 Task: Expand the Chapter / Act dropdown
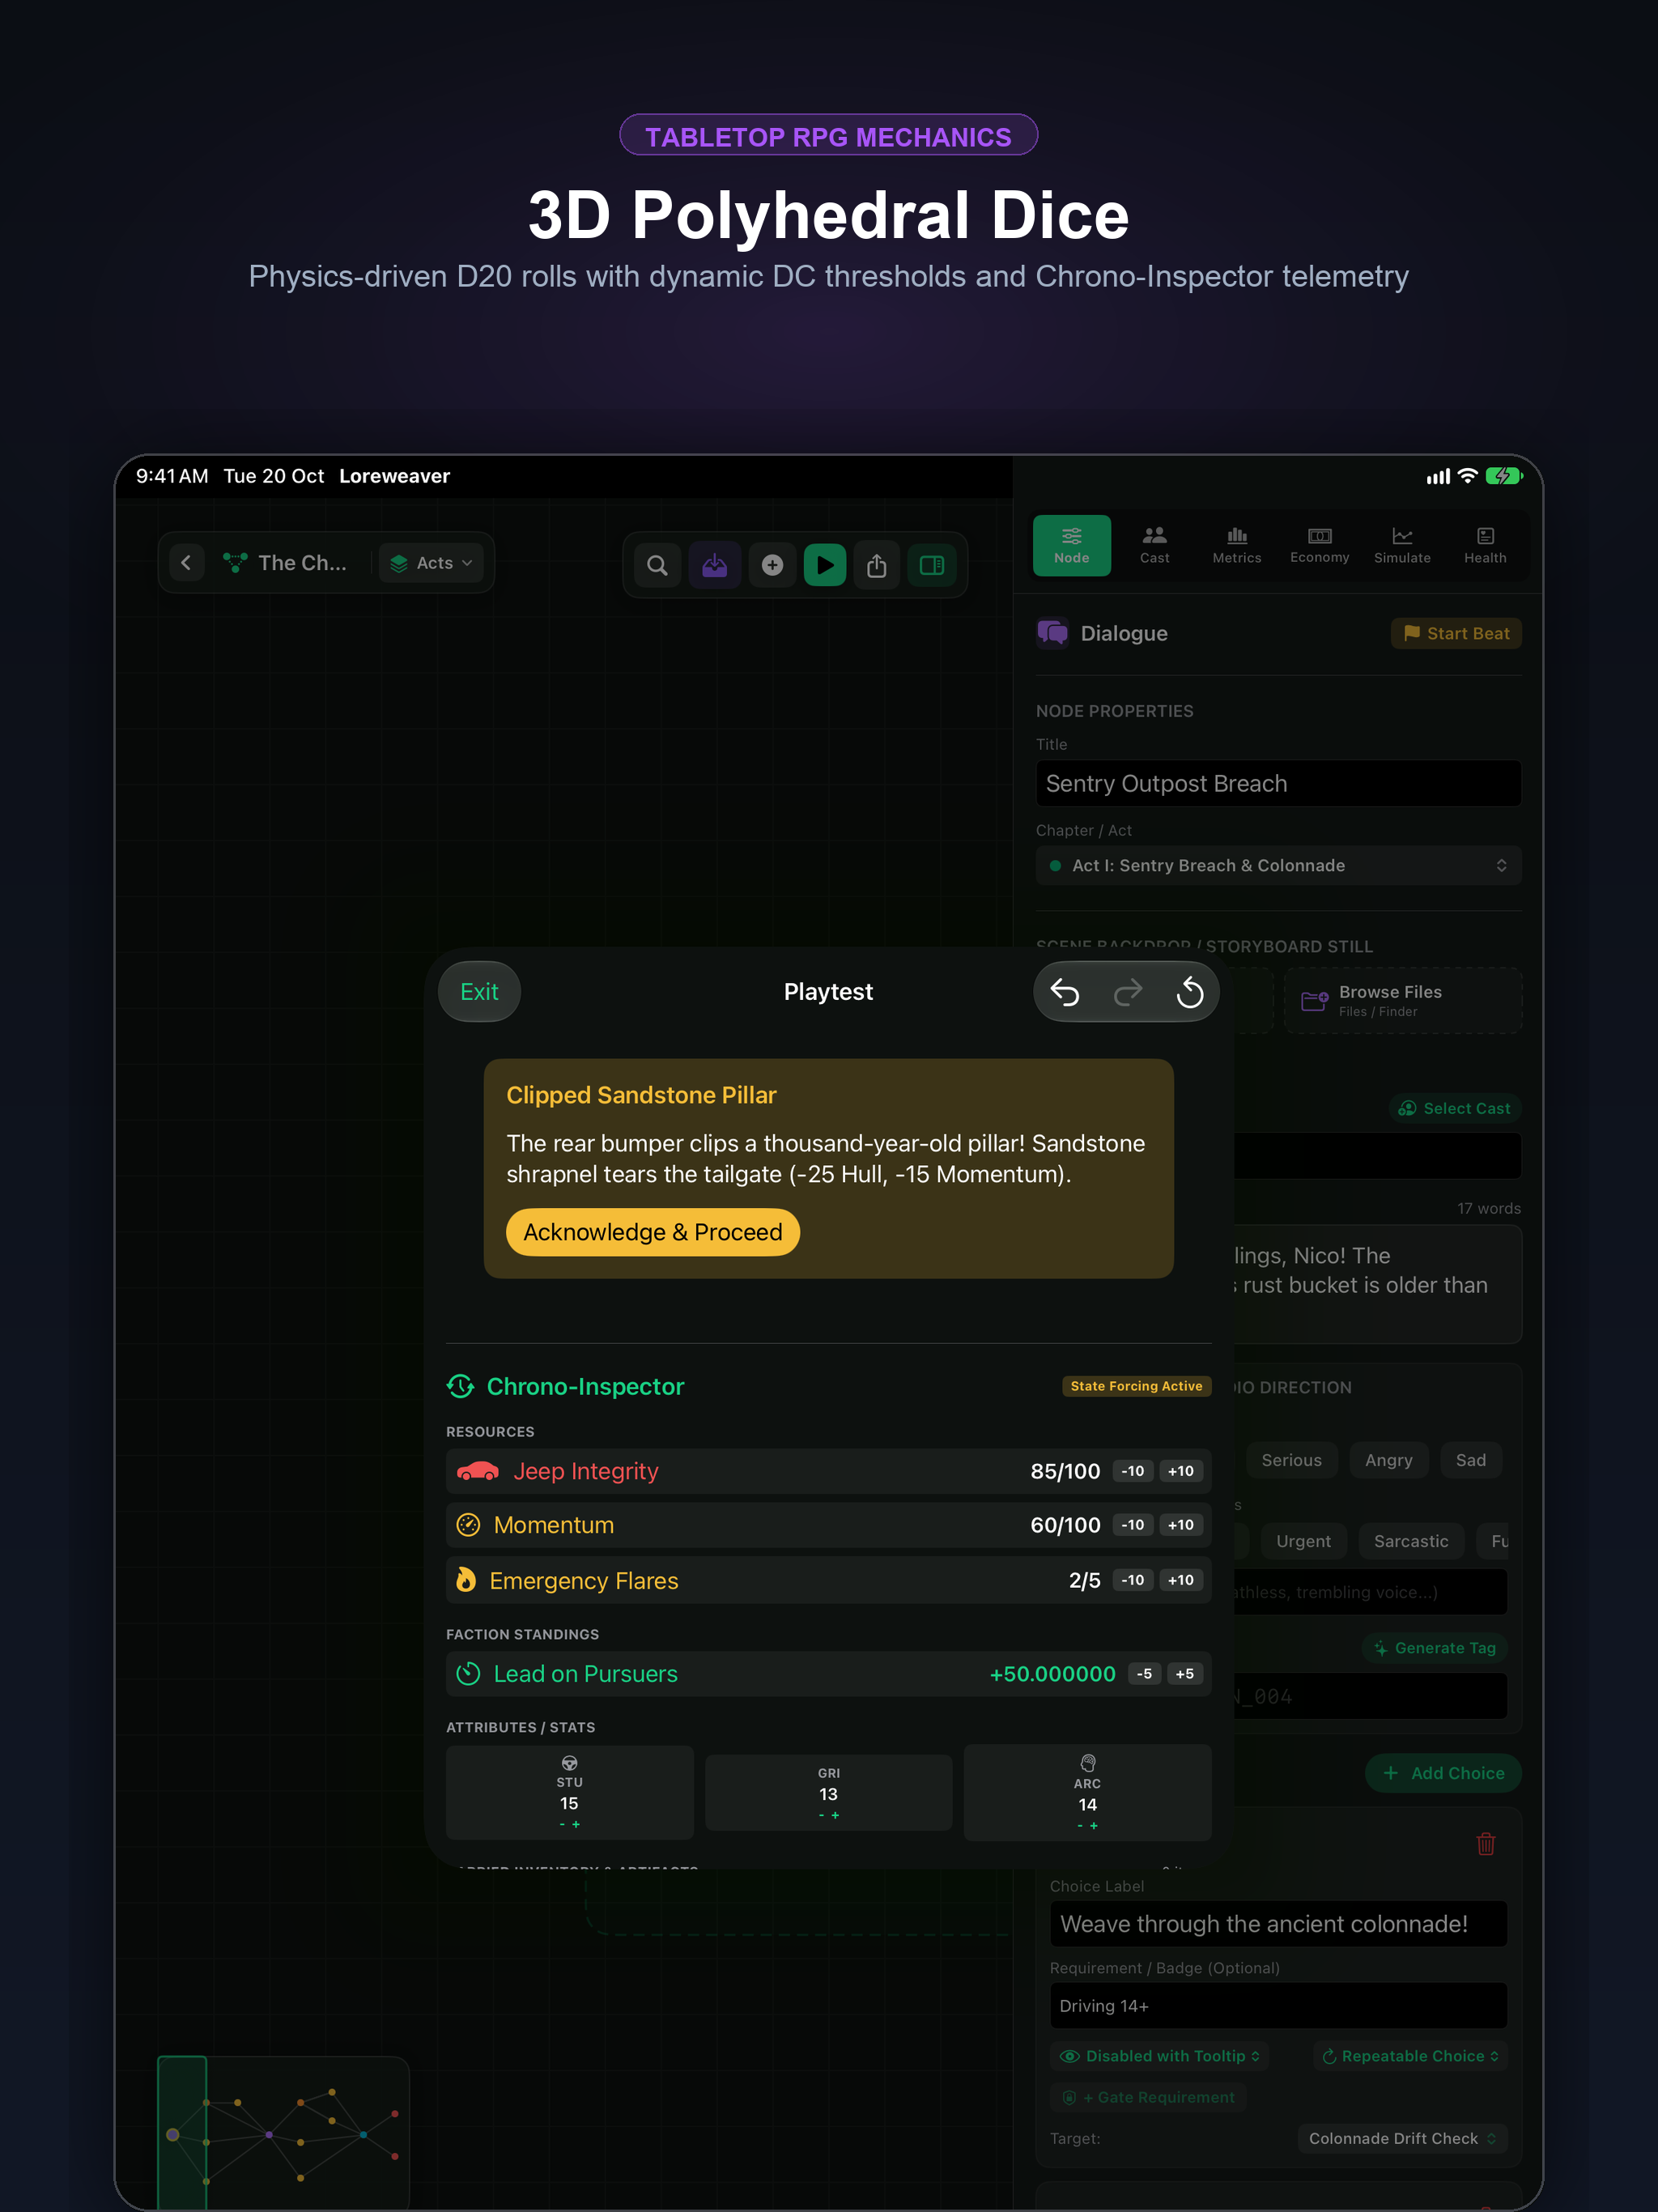click(1278, 866)
